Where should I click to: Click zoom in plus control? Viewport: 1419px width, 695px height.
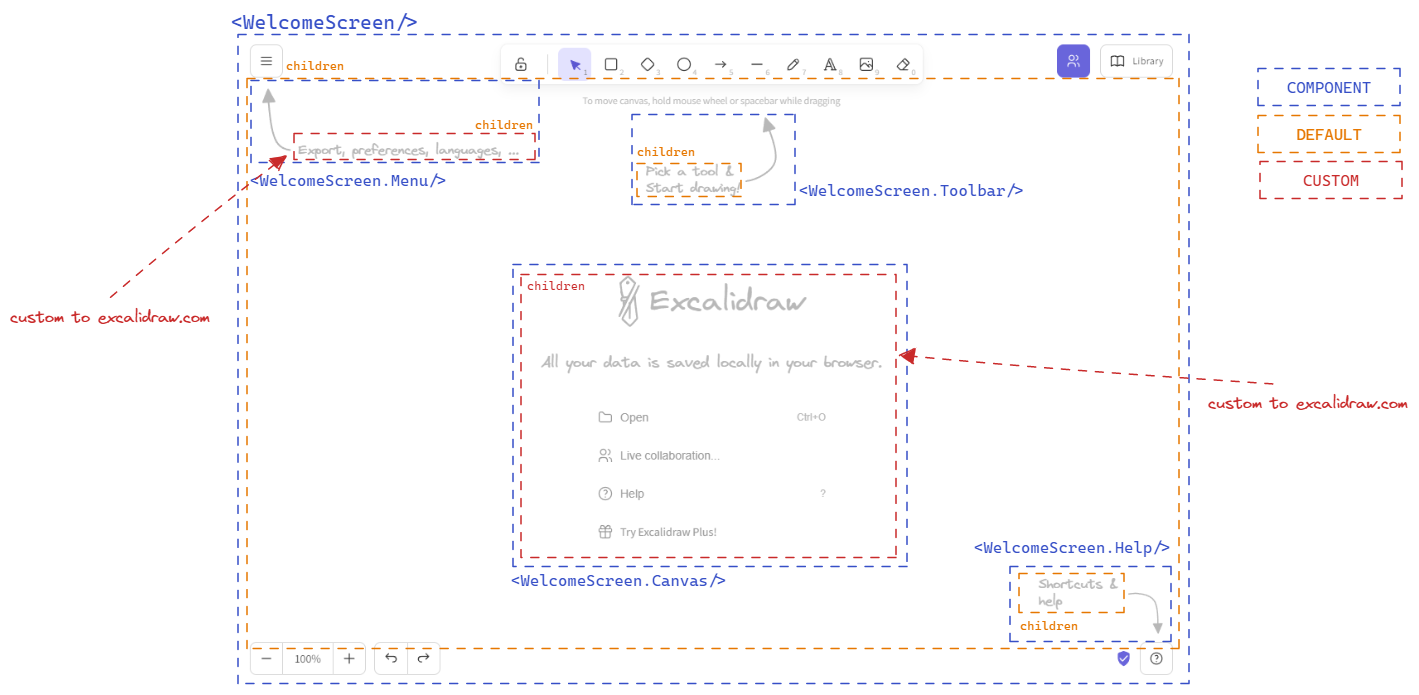point(348,658)
